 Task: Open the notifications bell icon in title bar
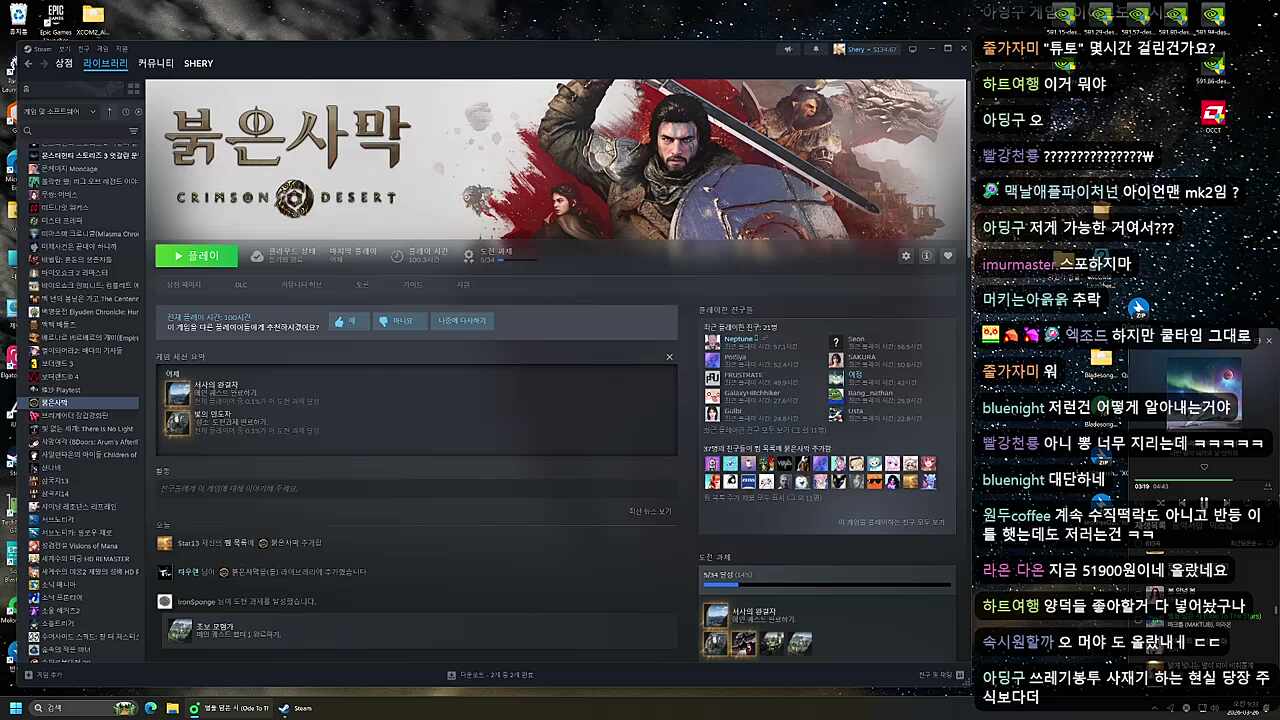(815, 49)
